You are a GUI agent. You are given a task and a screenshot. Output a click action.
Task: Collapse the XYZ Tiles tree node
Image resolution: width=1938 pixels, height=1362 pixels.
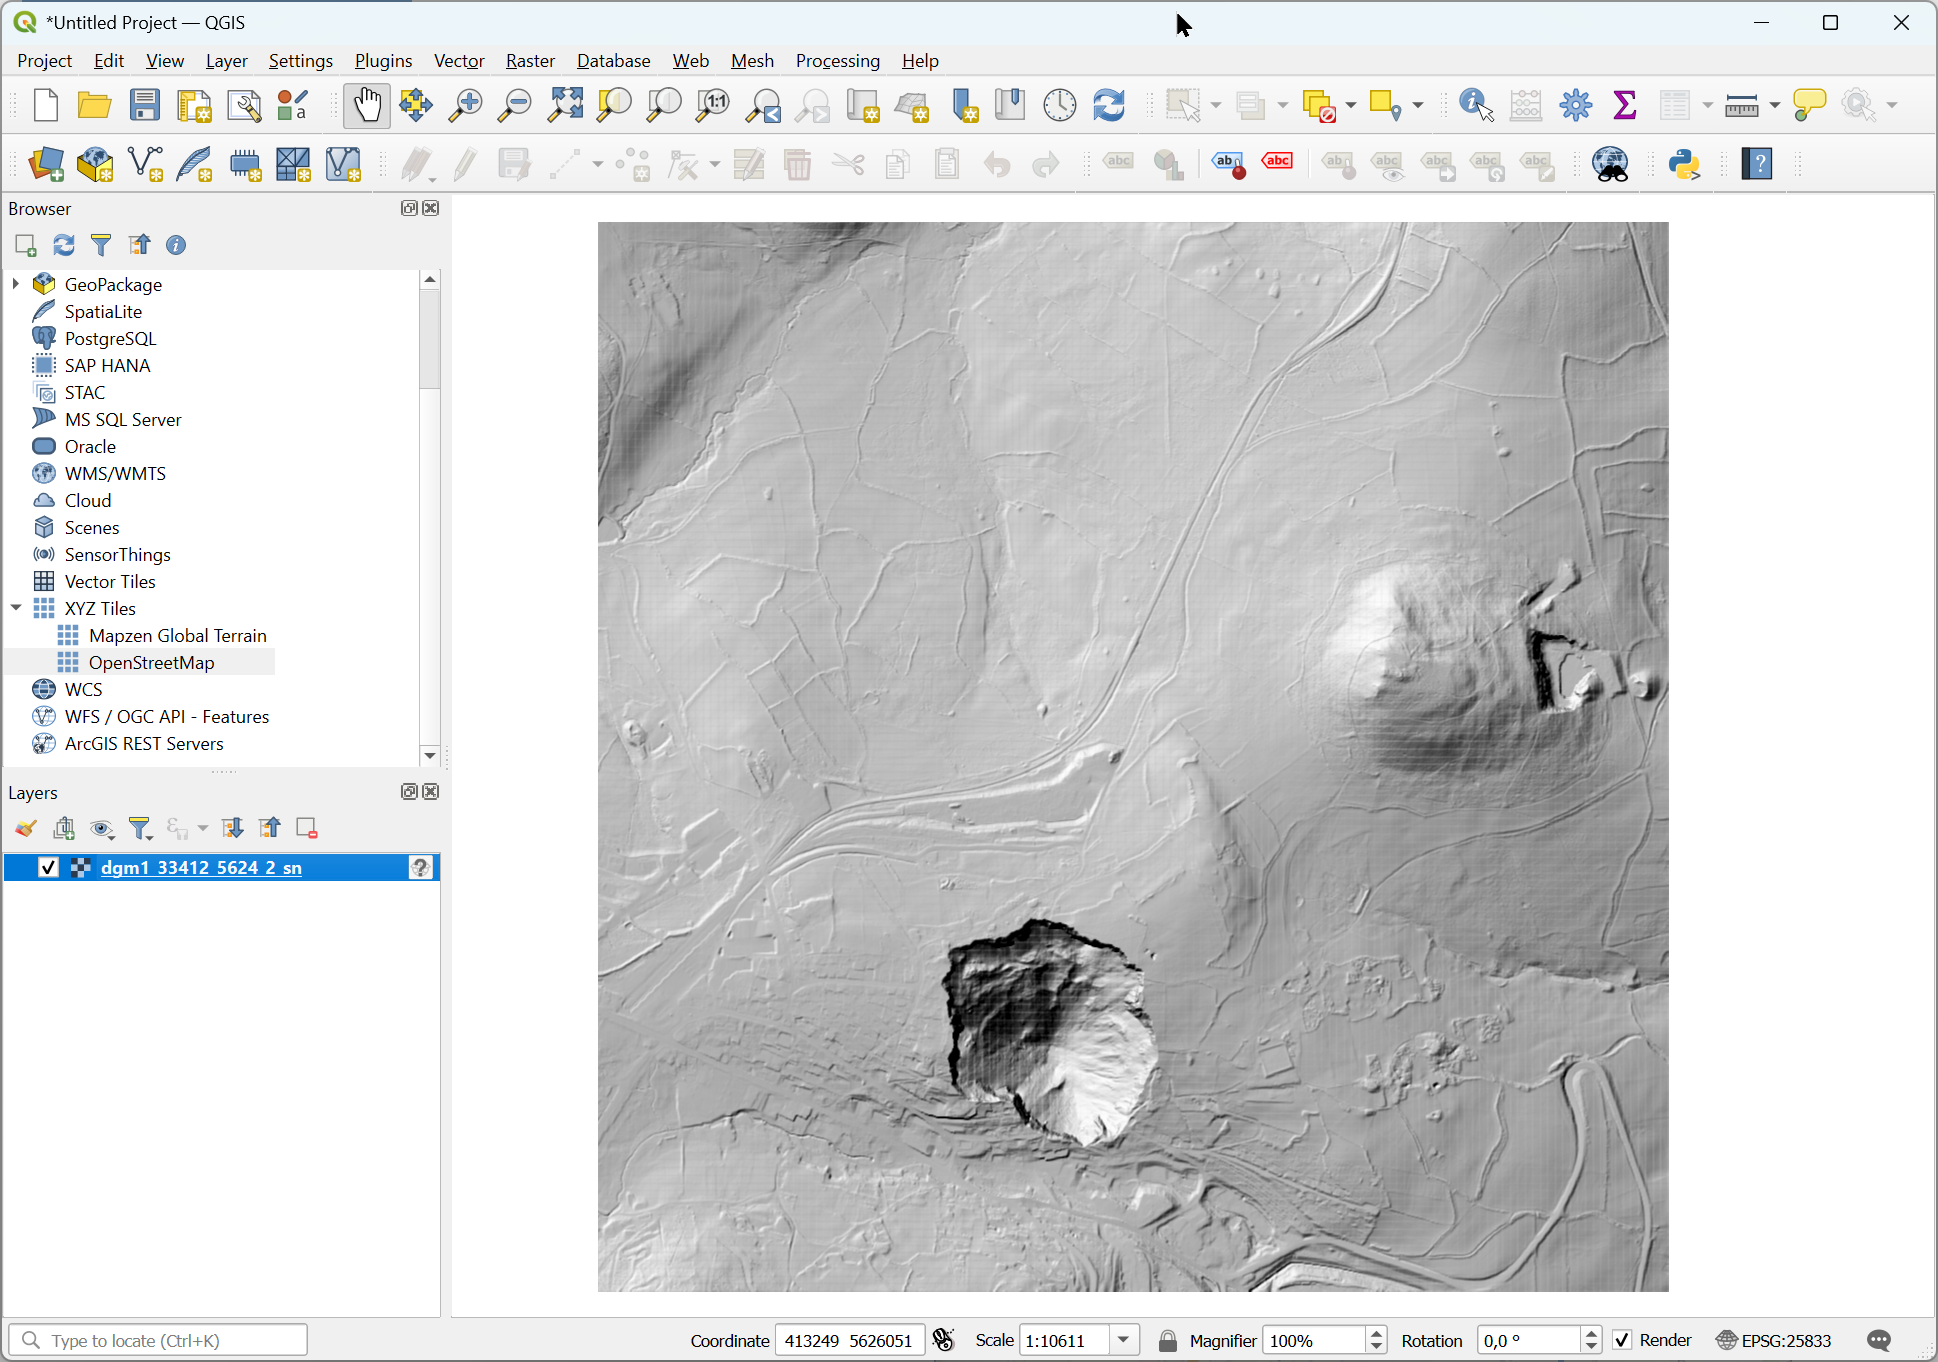[16, 608]
